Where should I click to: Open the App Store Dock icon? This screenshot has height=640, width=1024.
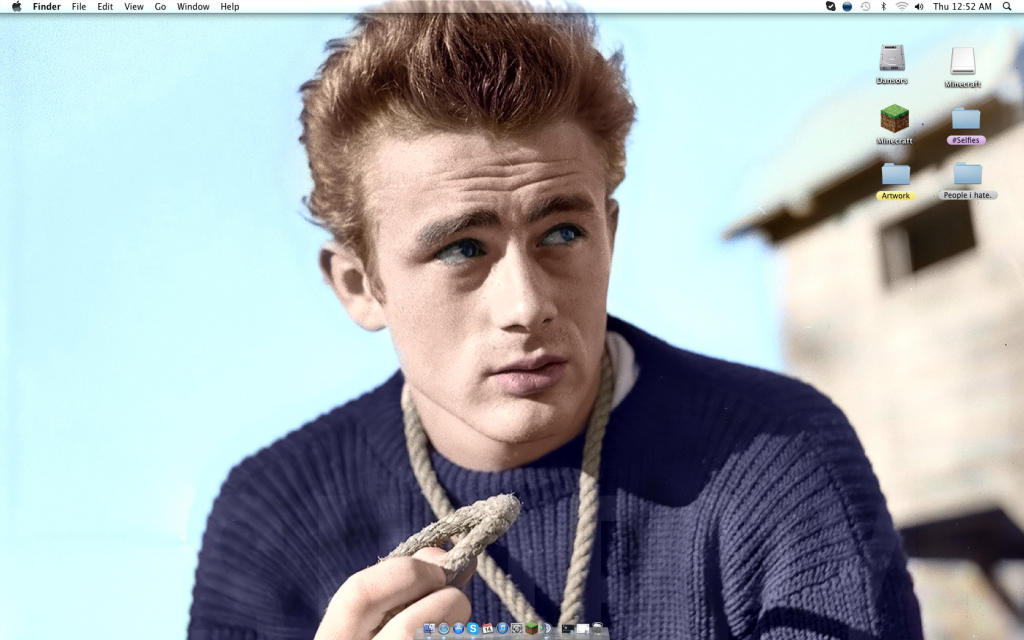pyautogui.click(x=458, y=628)
